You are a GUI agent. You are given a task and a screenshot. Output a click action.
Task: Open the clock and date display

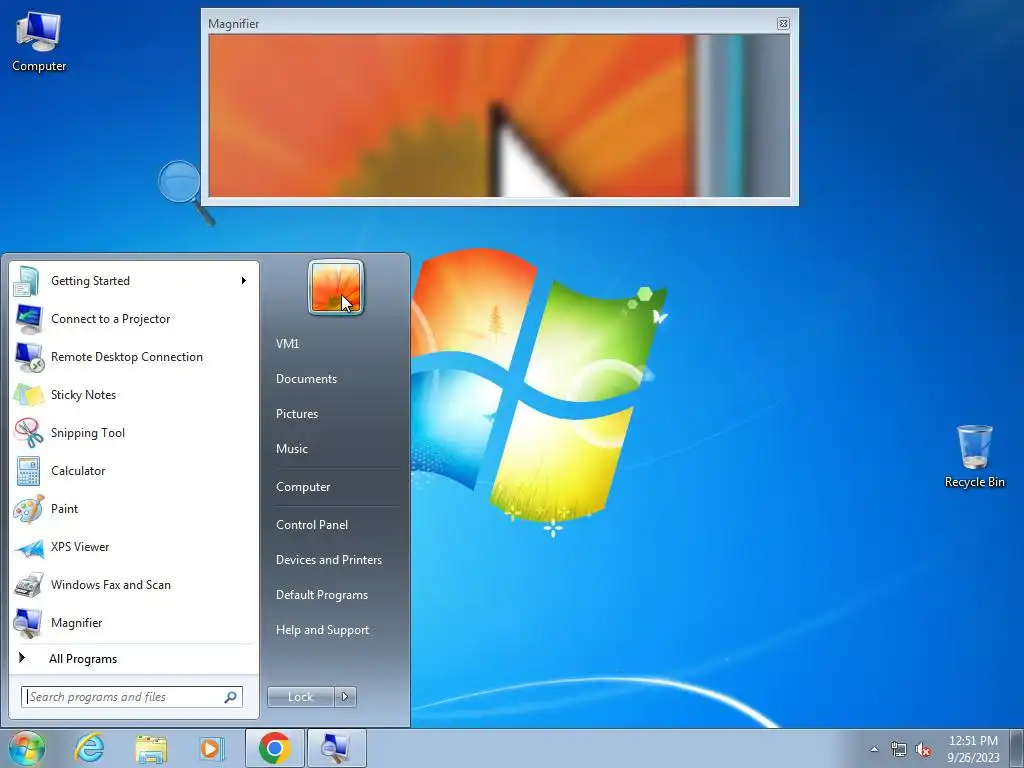(x=973, y=749)
